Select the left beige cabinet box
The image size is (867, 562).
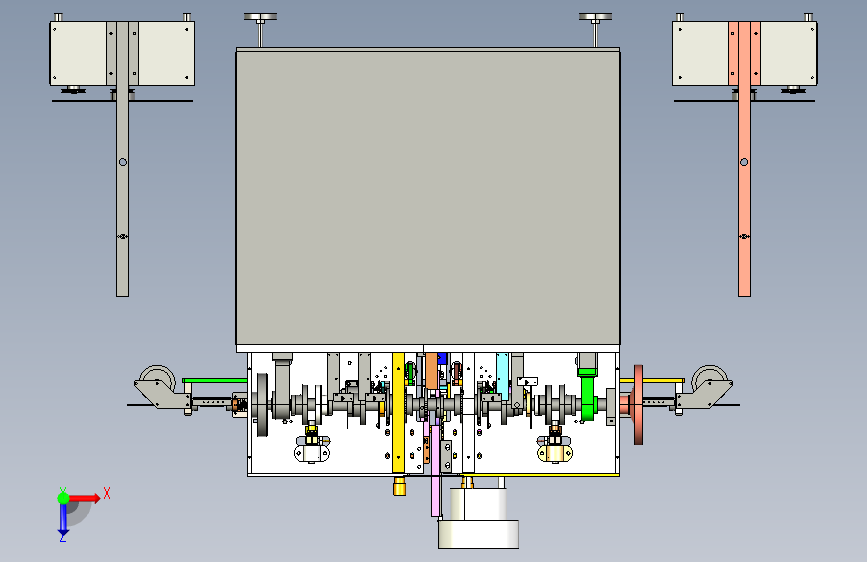point(122,54)
